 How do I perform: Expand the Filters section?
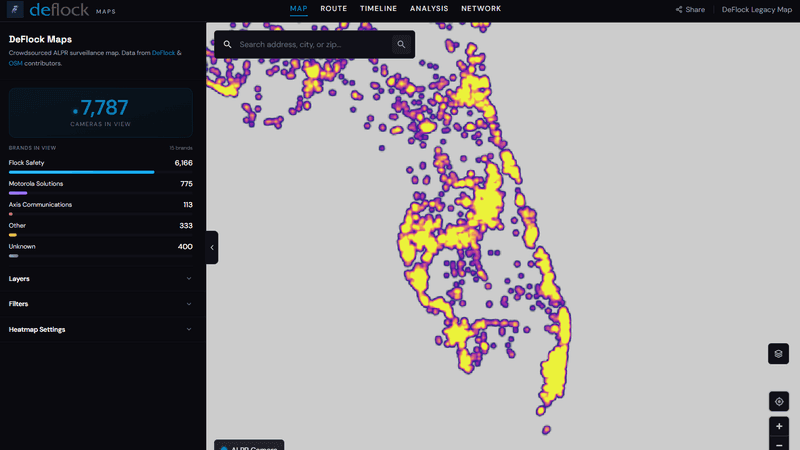click(101, 304)
